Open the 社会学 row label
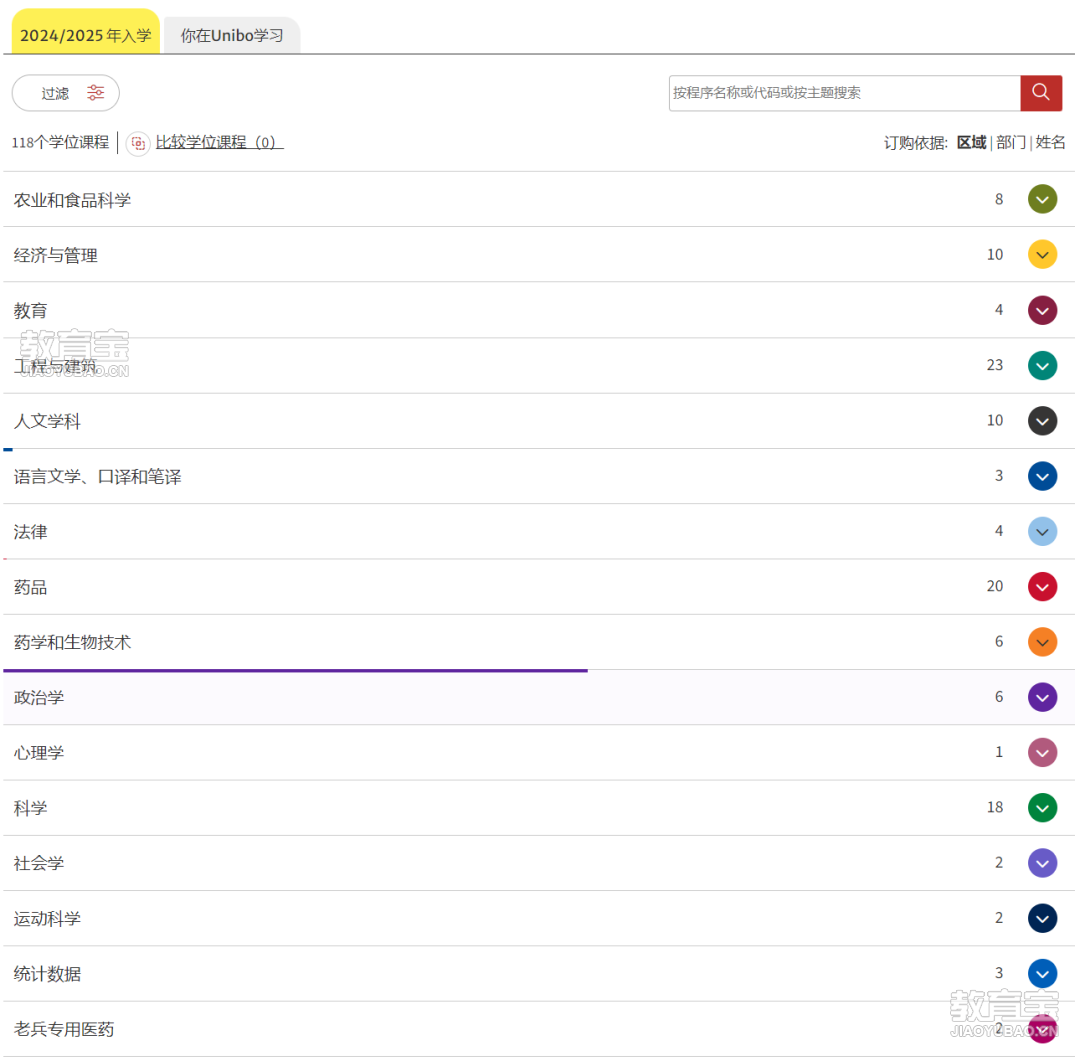This screenshot has height=1060, width=1080. click(39, 864)
